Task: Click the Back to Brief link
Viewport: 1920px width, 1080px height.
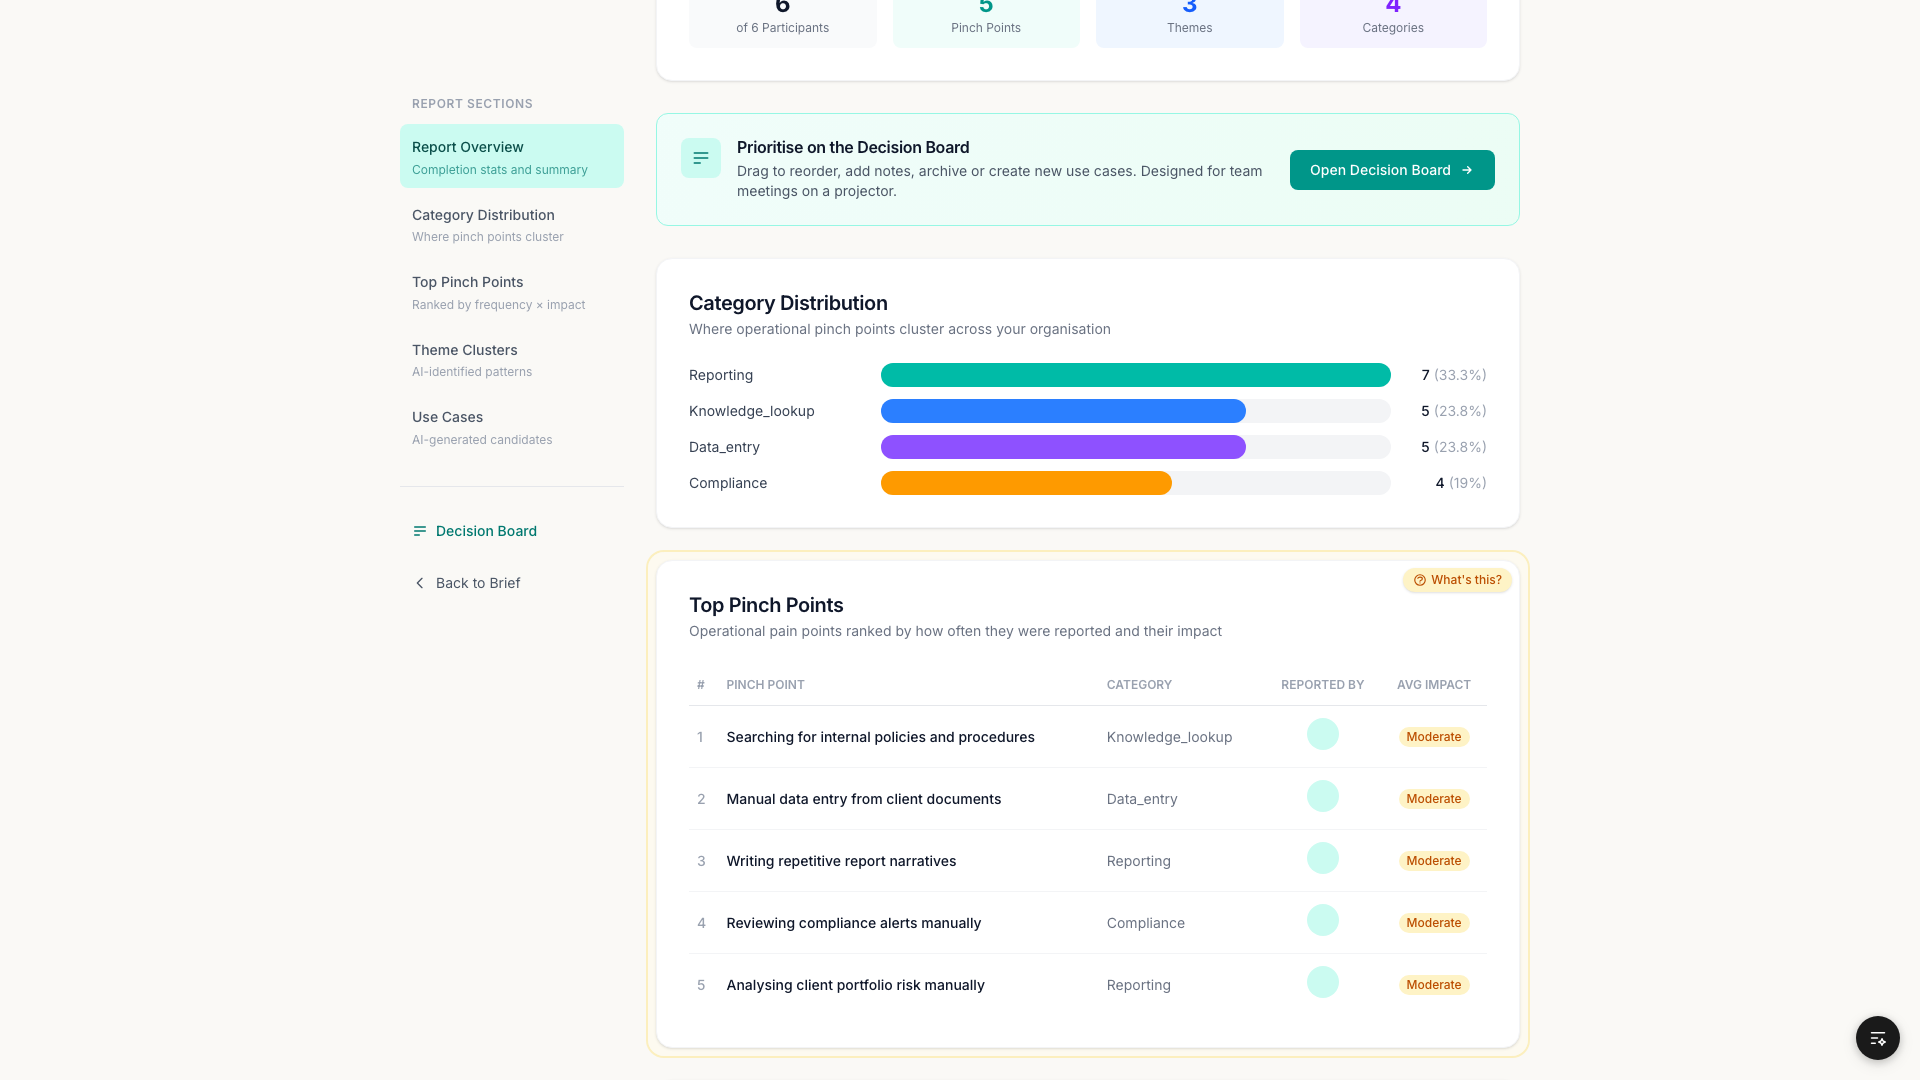Action: [466, 583]
